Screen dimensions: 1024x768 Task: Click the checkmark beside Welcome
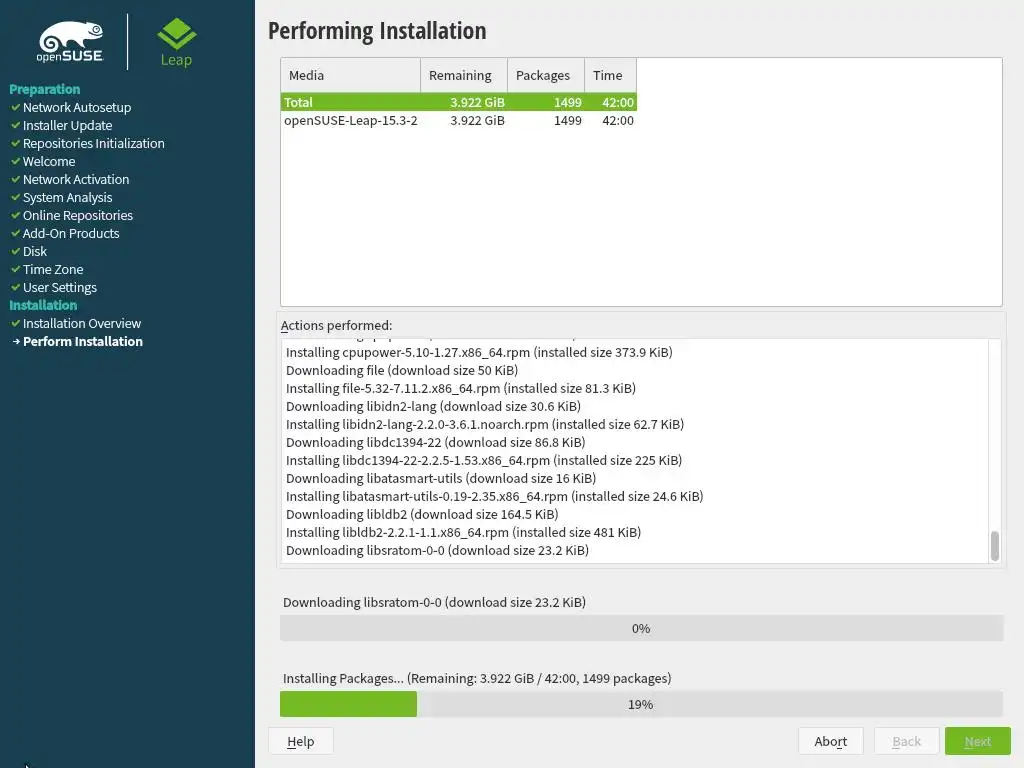(x=16, y=161)
